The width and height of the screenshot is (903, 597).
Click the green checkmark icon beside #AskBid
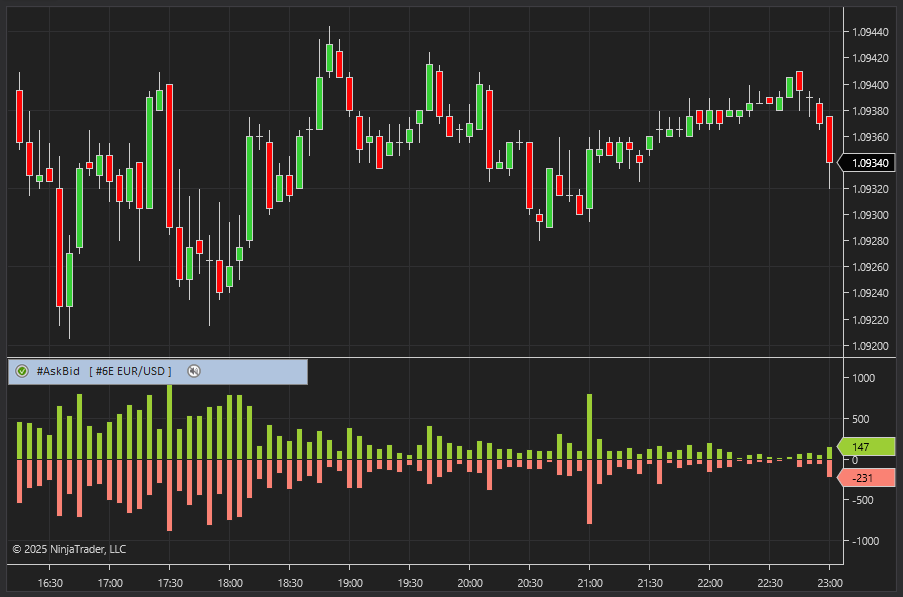point(22,371)
